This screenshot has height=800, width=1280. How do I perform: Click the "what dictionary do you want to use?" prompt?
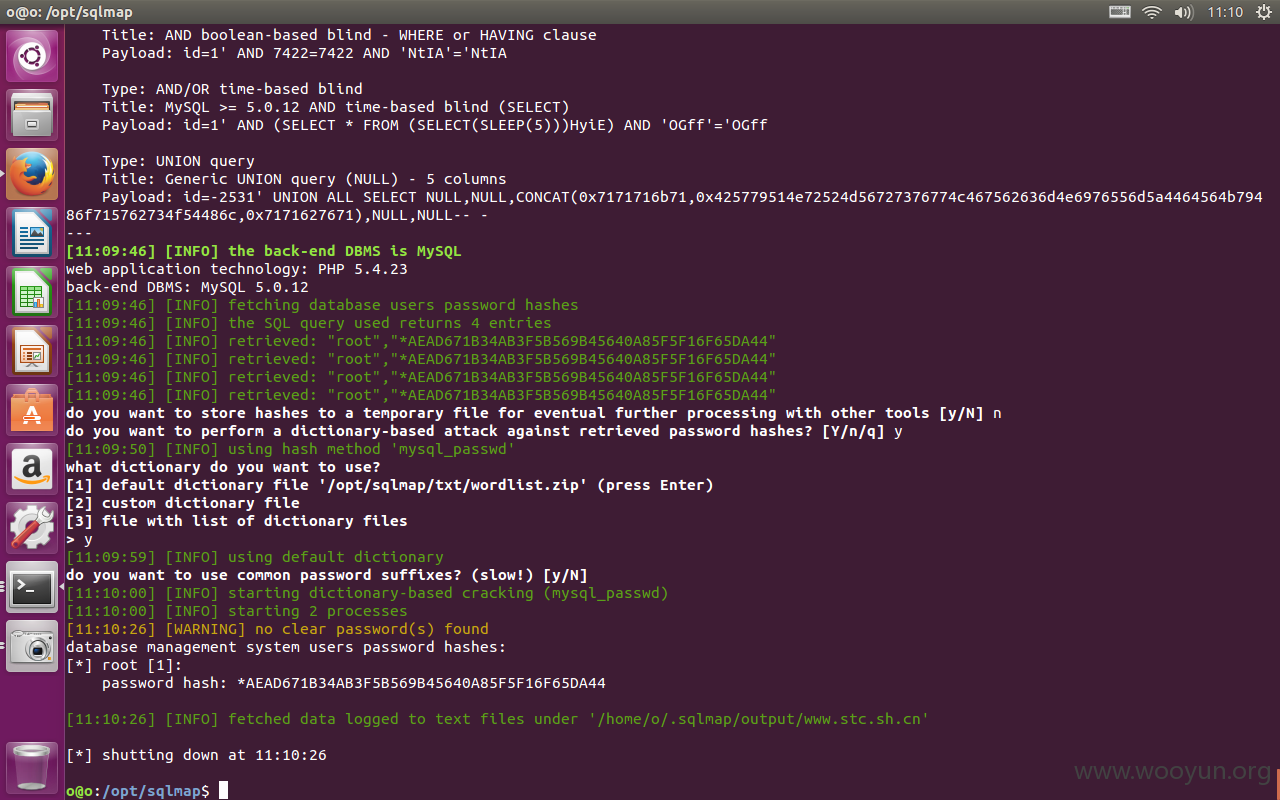(223, 467)
